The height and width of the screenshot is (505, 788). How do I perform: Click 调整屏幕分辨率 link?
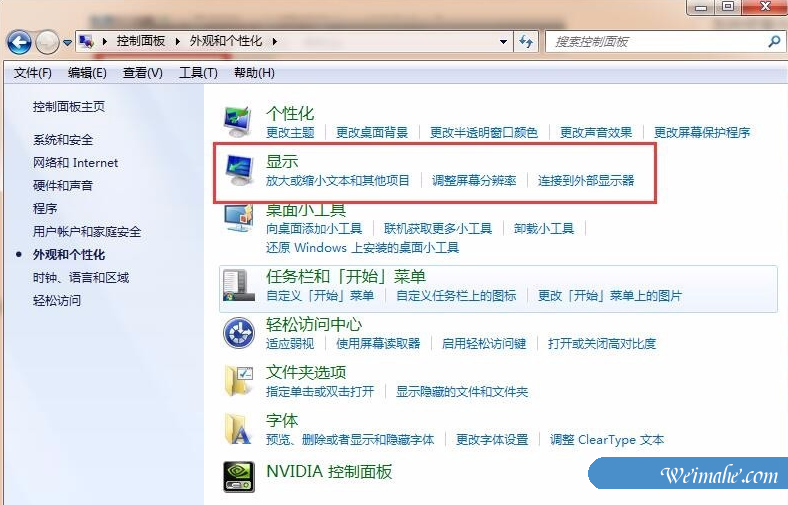coord(474,181)
